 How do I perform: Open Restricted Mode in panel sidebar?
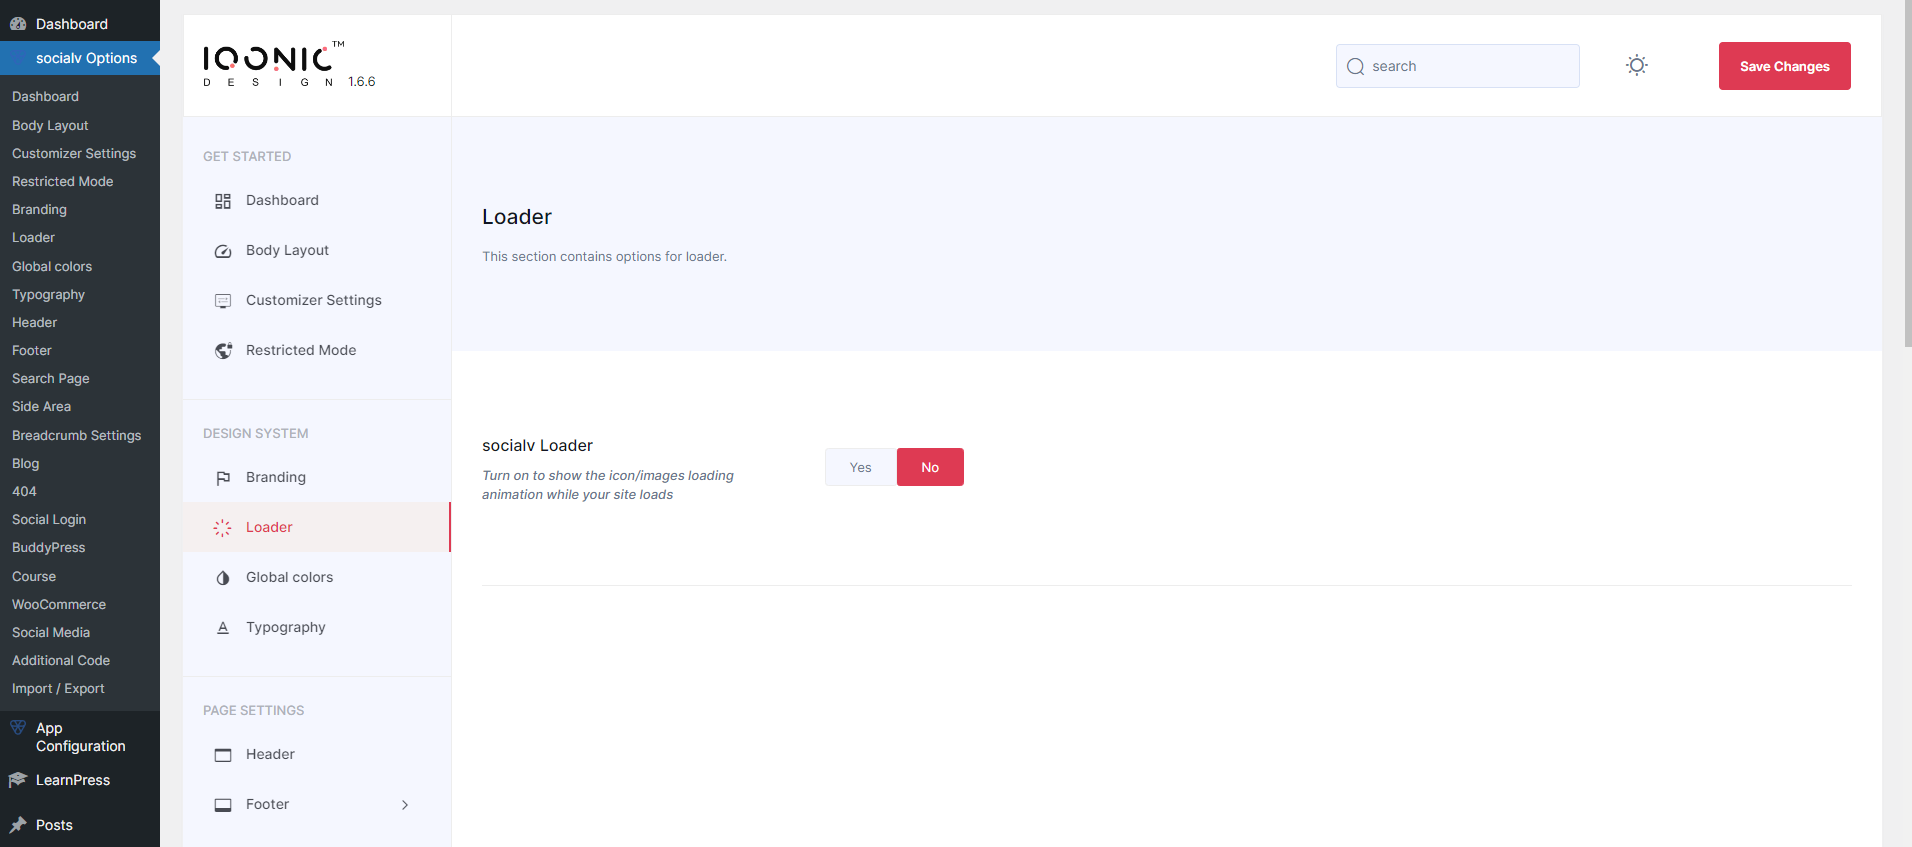[317, 350]
